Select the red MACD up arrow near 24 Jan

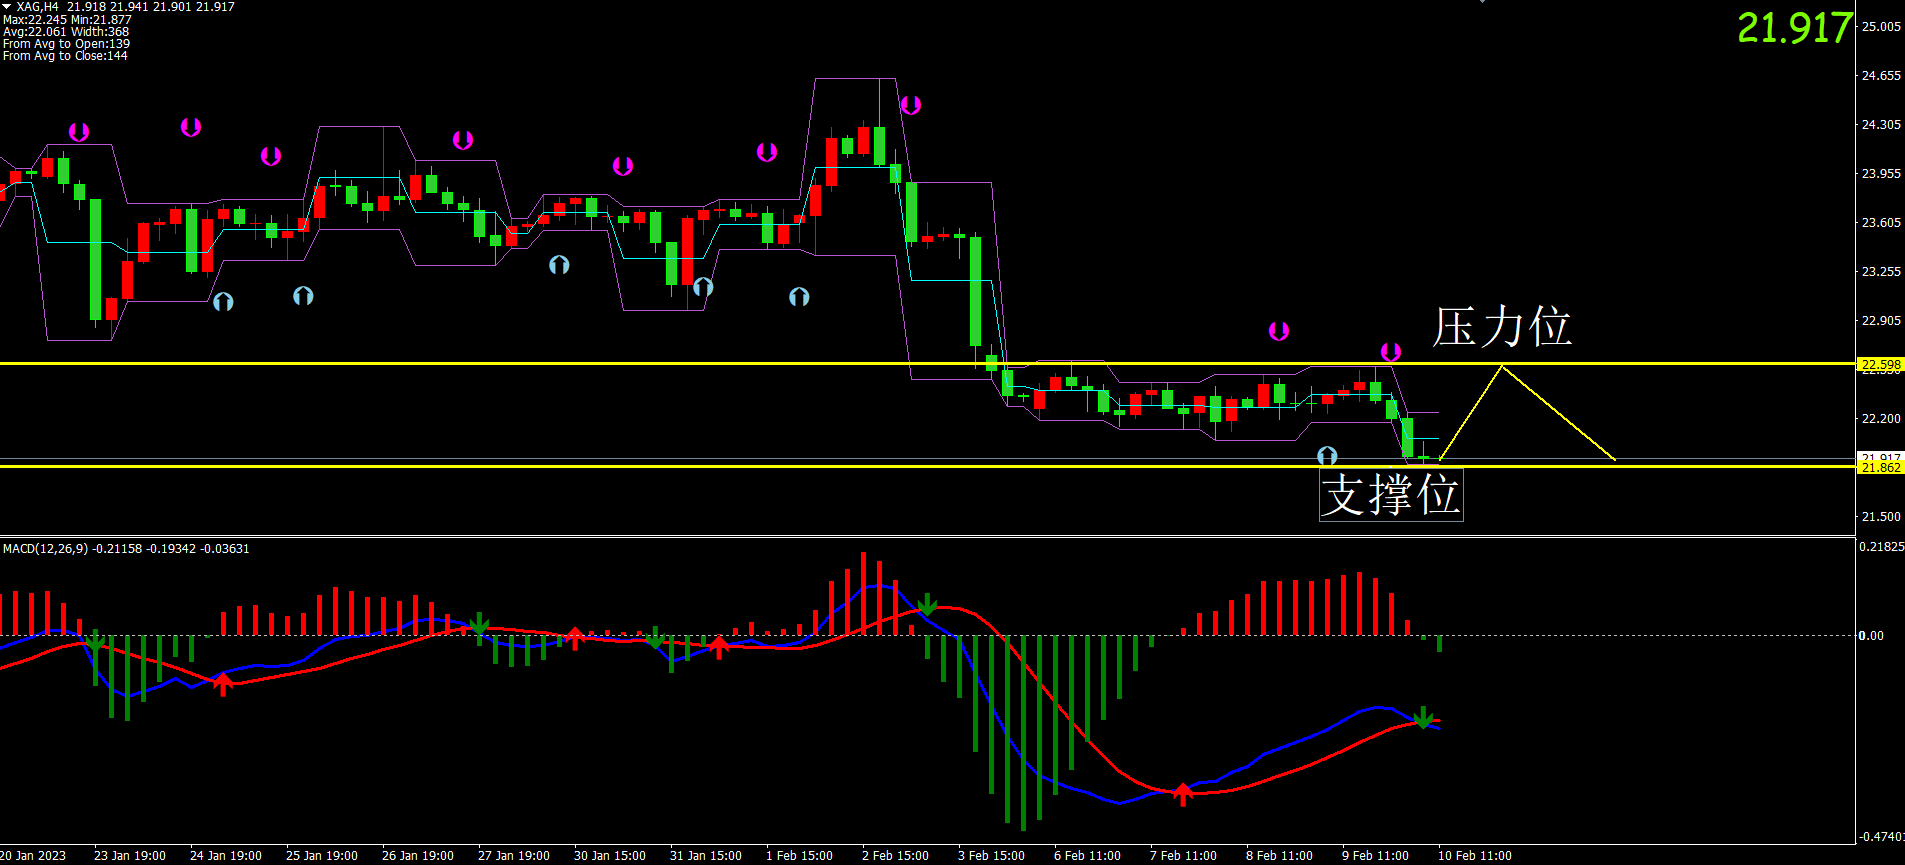point(223,683)
